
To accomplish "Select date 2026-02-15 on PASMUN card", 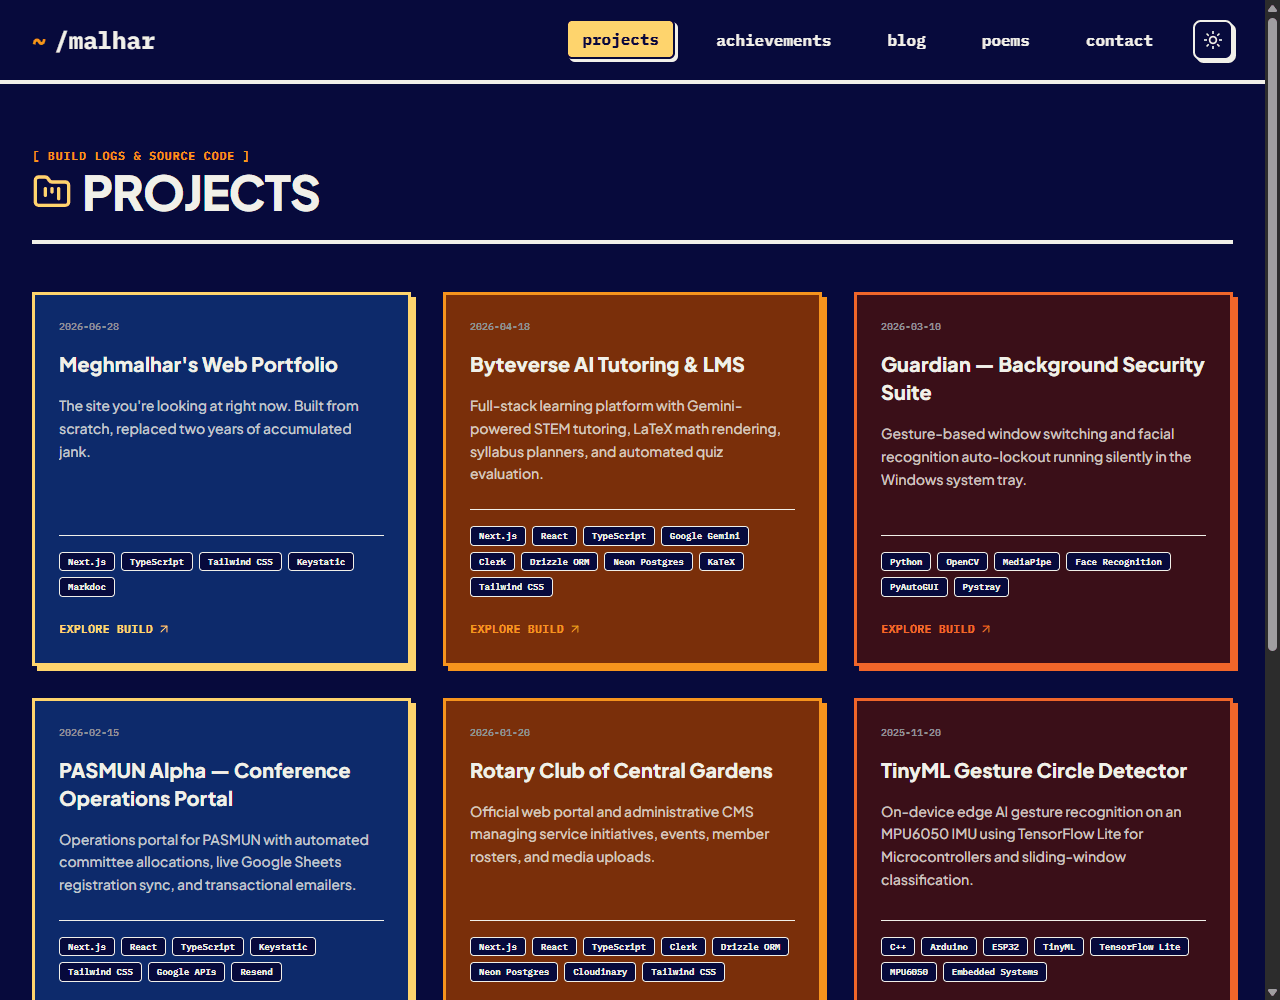I will coord(89,733).
